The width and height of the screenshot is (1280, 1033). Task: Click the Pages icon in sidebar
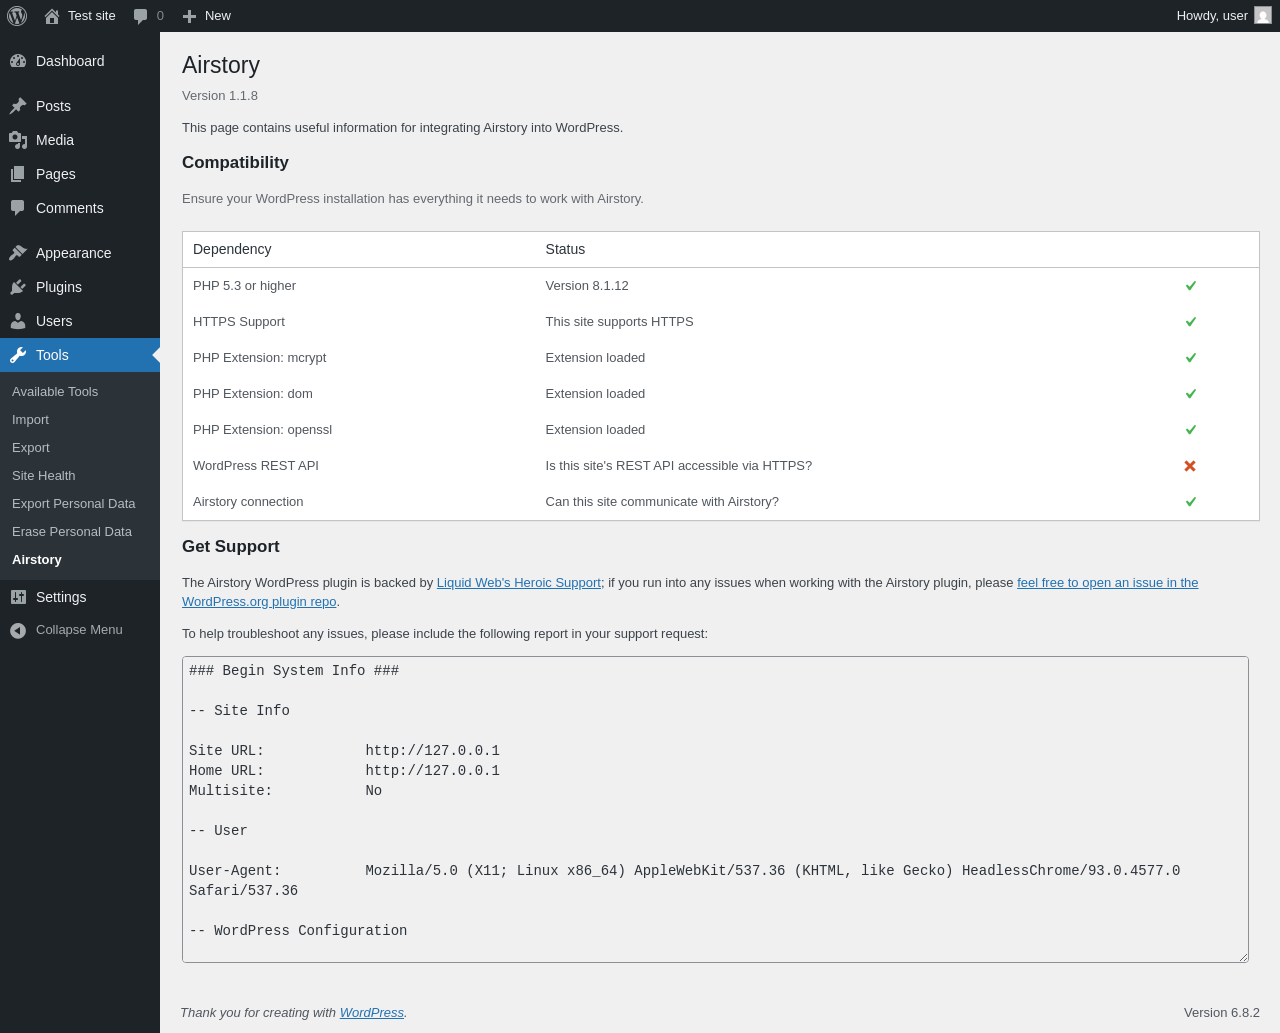pos(18,174)
